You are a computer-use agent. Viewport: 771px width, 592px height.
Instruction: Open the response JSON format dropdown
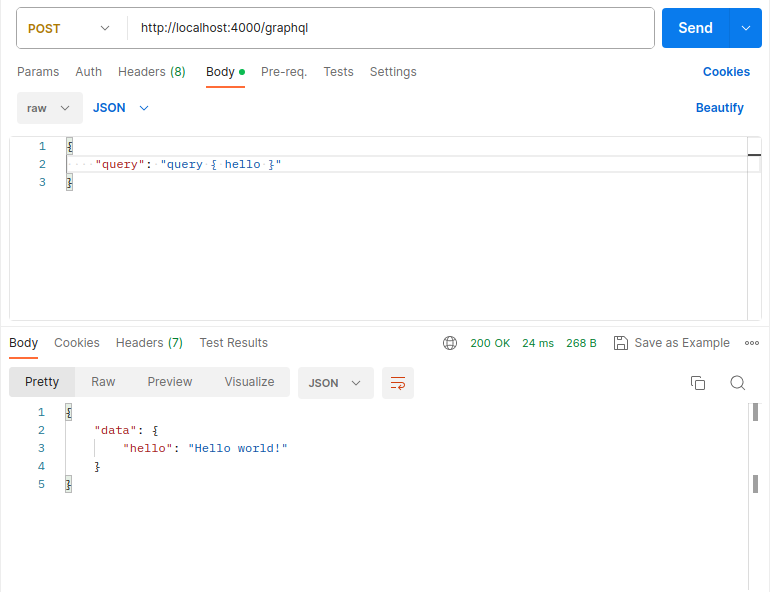coord(336,383)
